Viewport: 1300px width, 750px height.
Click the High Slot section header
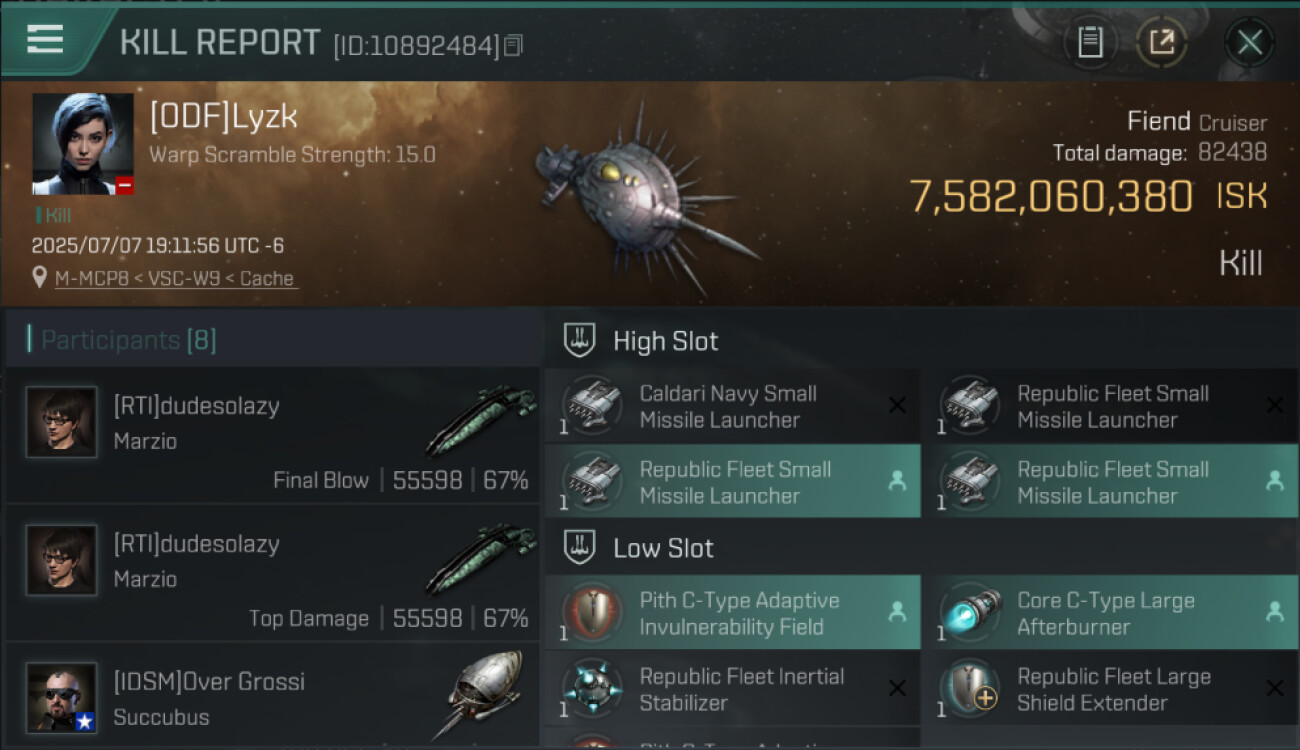pos(665,341)
